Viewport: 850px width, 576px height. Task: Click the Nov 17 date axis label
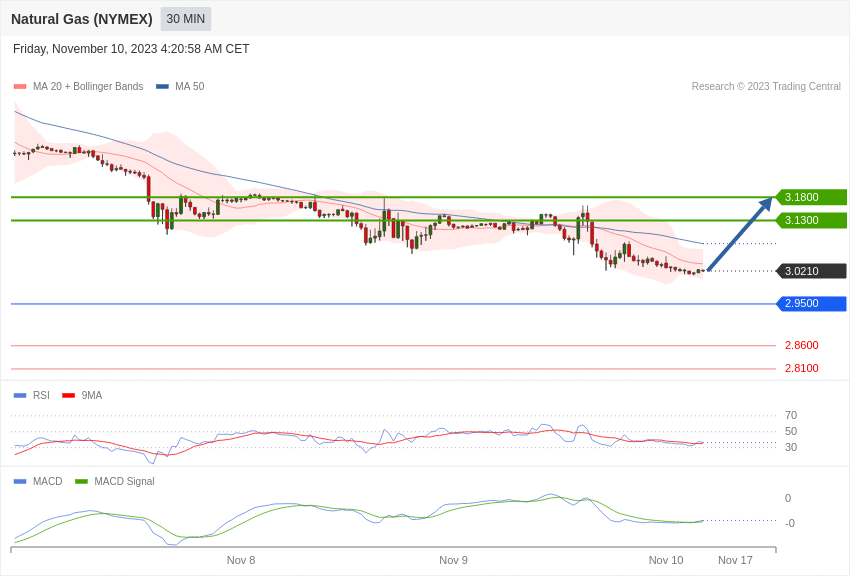click(x=736, y=560)
